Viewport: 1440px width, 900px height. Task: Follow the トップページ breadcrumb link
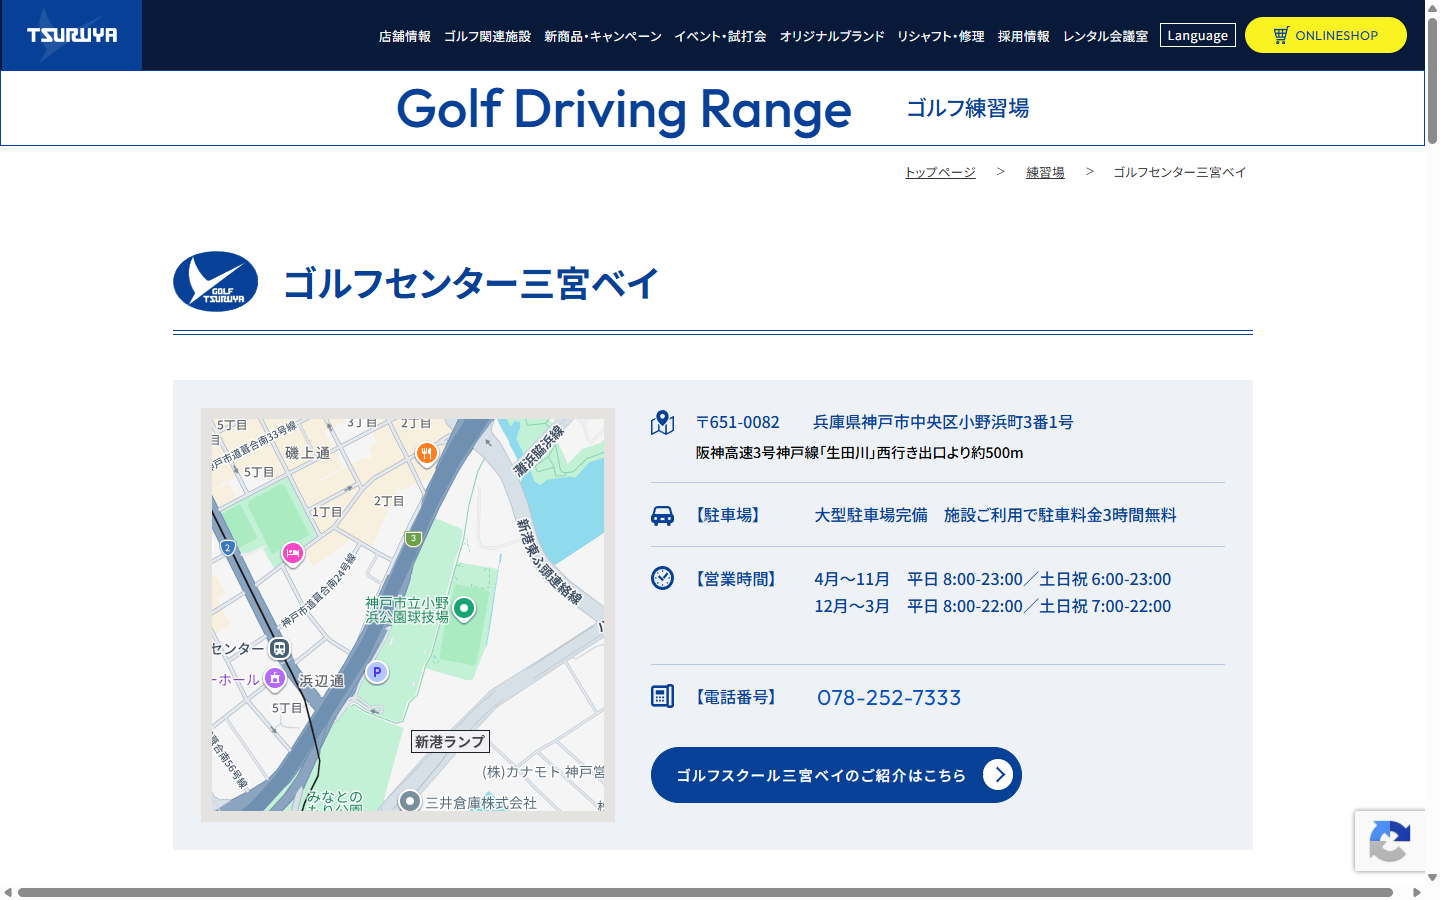(940, 172)
